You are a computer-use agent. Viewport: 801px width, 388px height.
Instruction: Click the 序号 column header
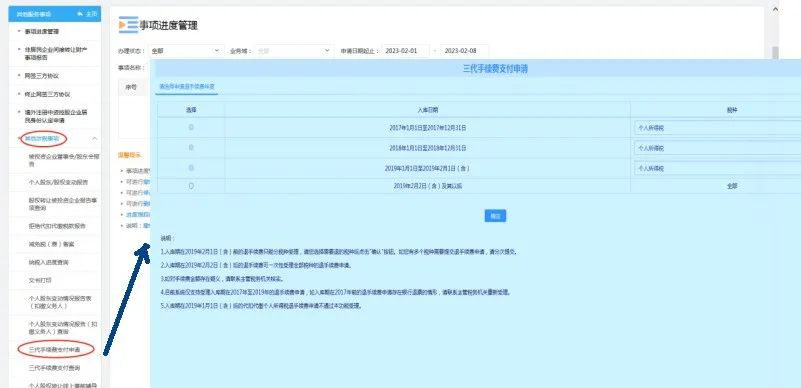coord(131,87)
